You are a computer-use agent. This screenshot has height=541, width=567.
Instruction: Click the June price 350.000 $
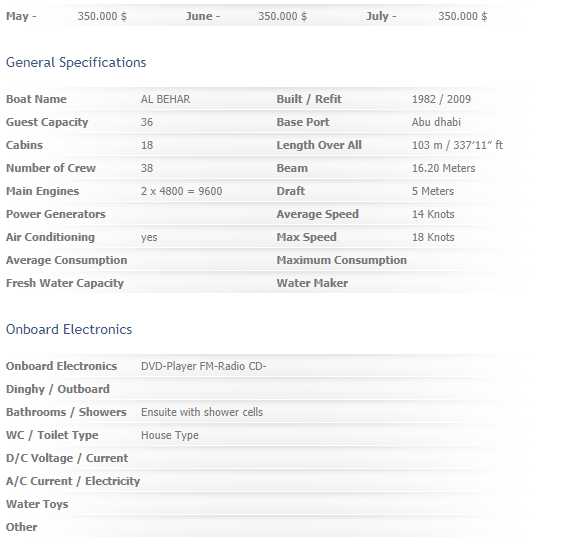pyautogui.click(x=282, y=16)
